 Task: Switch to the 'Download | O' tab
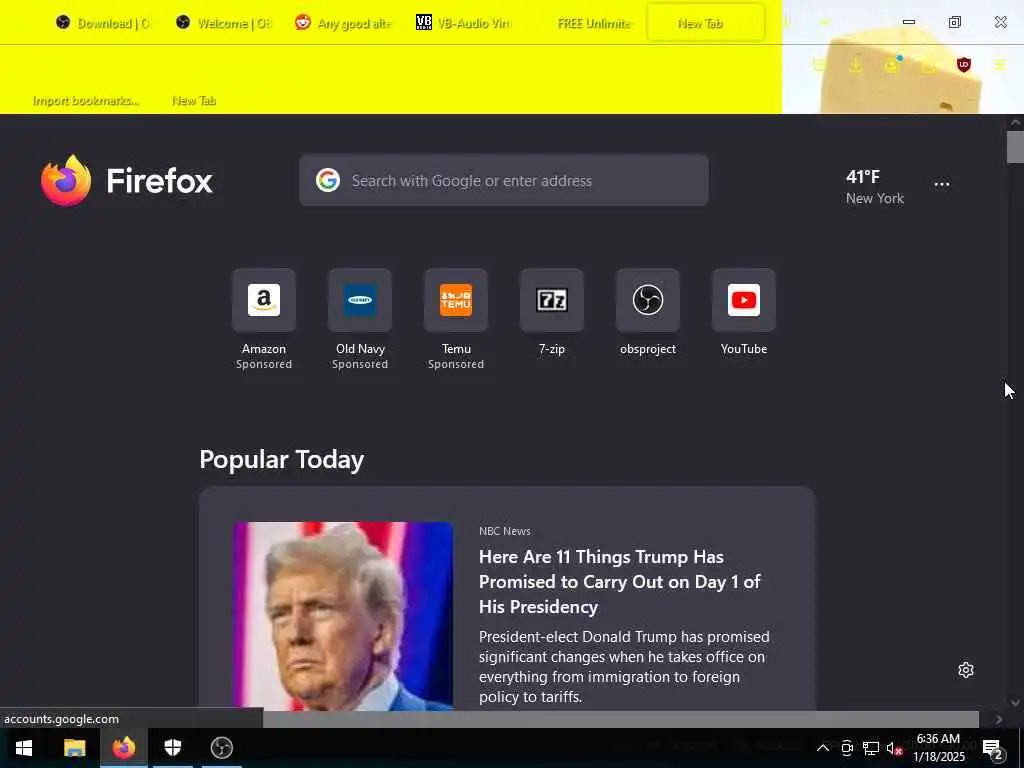(102, 23)
